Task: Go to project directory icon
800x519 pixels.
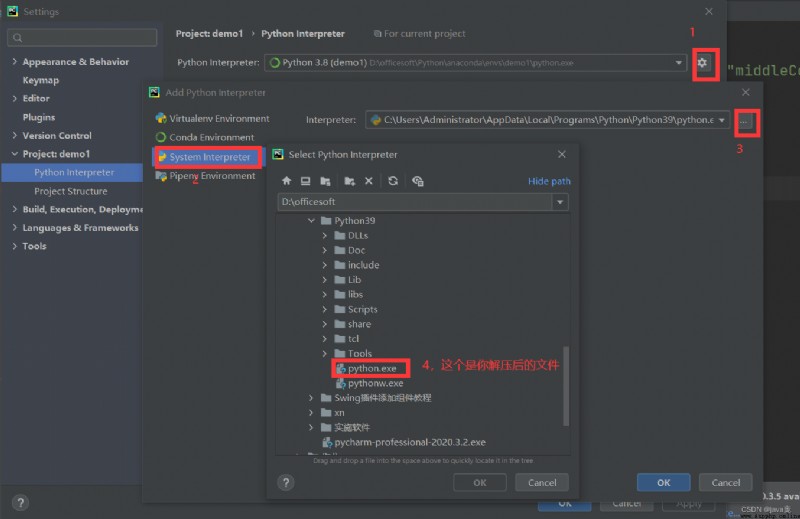Action: point(325,181)
